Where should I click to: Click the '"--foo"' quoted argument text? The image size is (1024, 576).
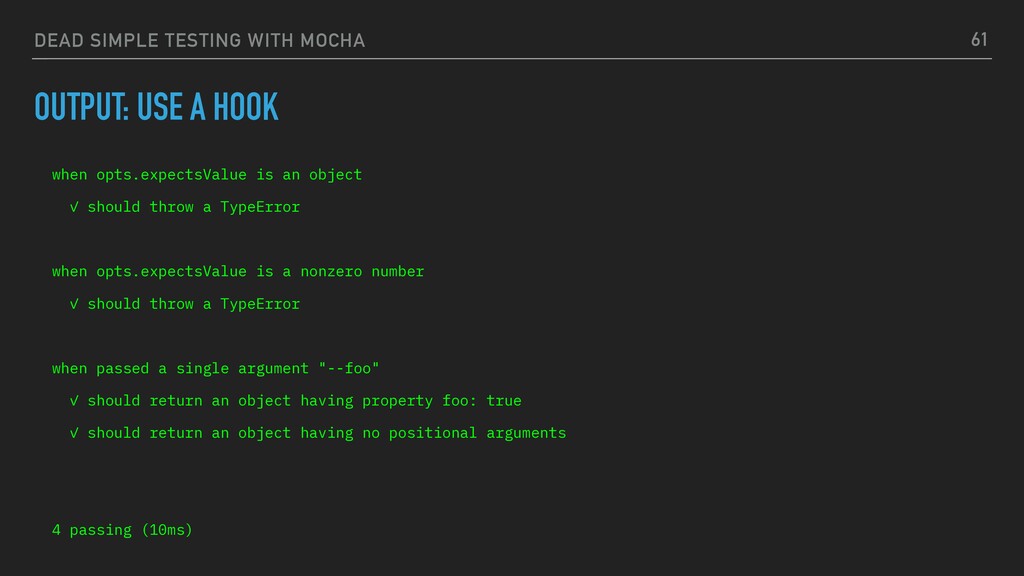[349, 368]
